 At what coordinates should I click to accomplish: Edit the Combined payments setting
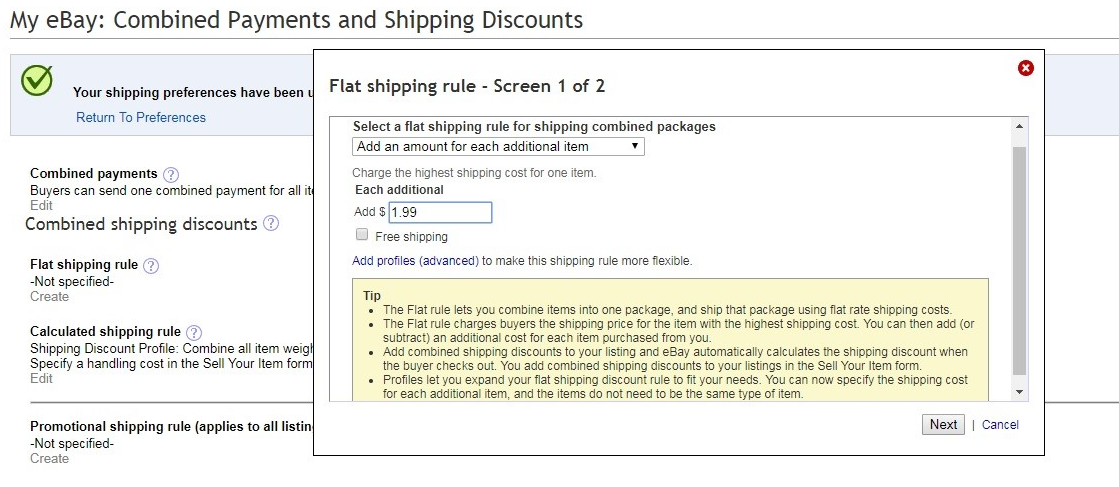click(41, 205)
